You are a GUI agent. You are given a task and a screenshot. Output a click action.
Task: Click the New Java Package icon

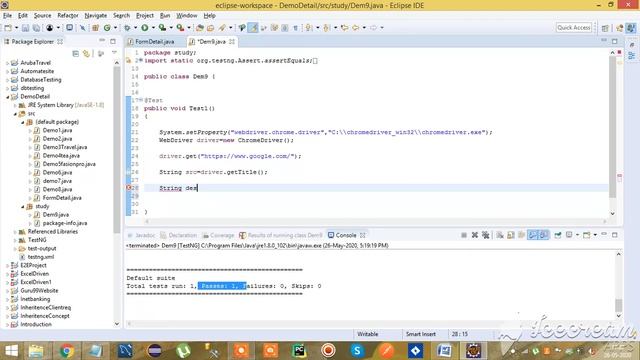(95, 28)
